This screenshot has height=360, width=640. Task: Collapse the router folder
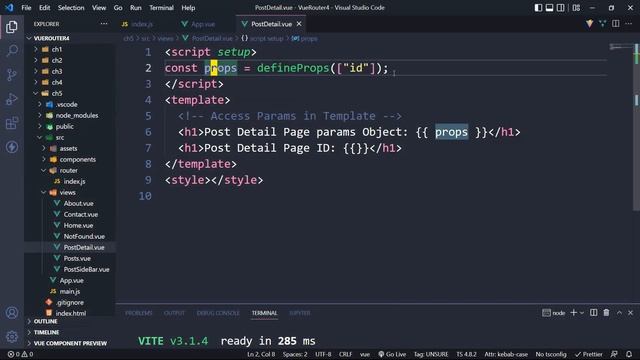(68, 171)
